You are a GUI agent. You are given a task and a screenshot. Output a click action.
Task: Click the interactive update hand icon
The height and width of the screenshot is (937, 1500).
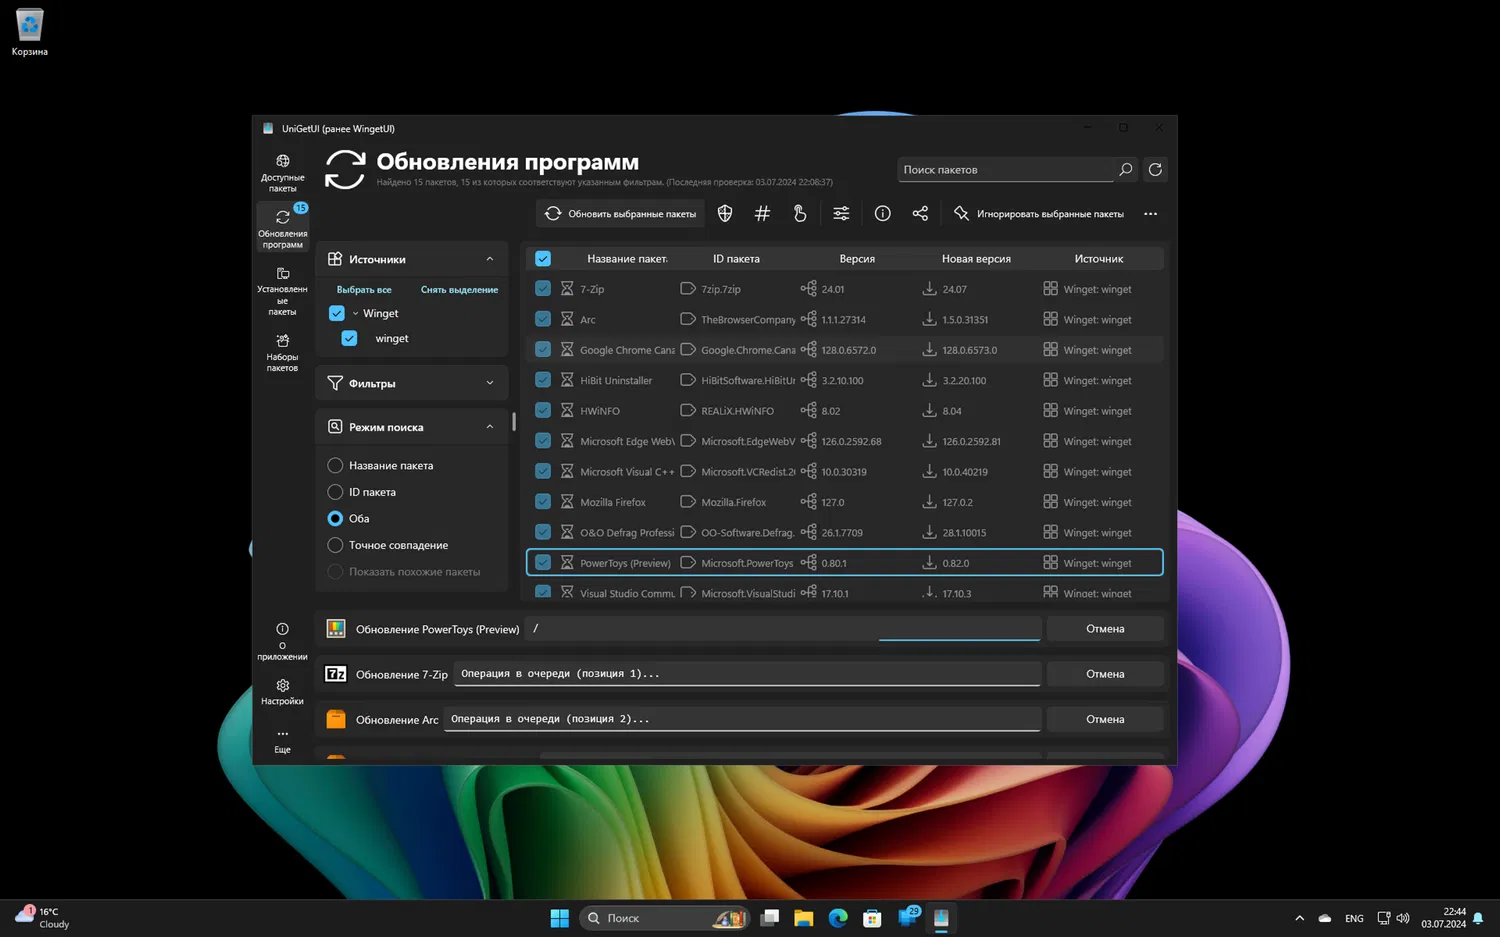[800, 213]
